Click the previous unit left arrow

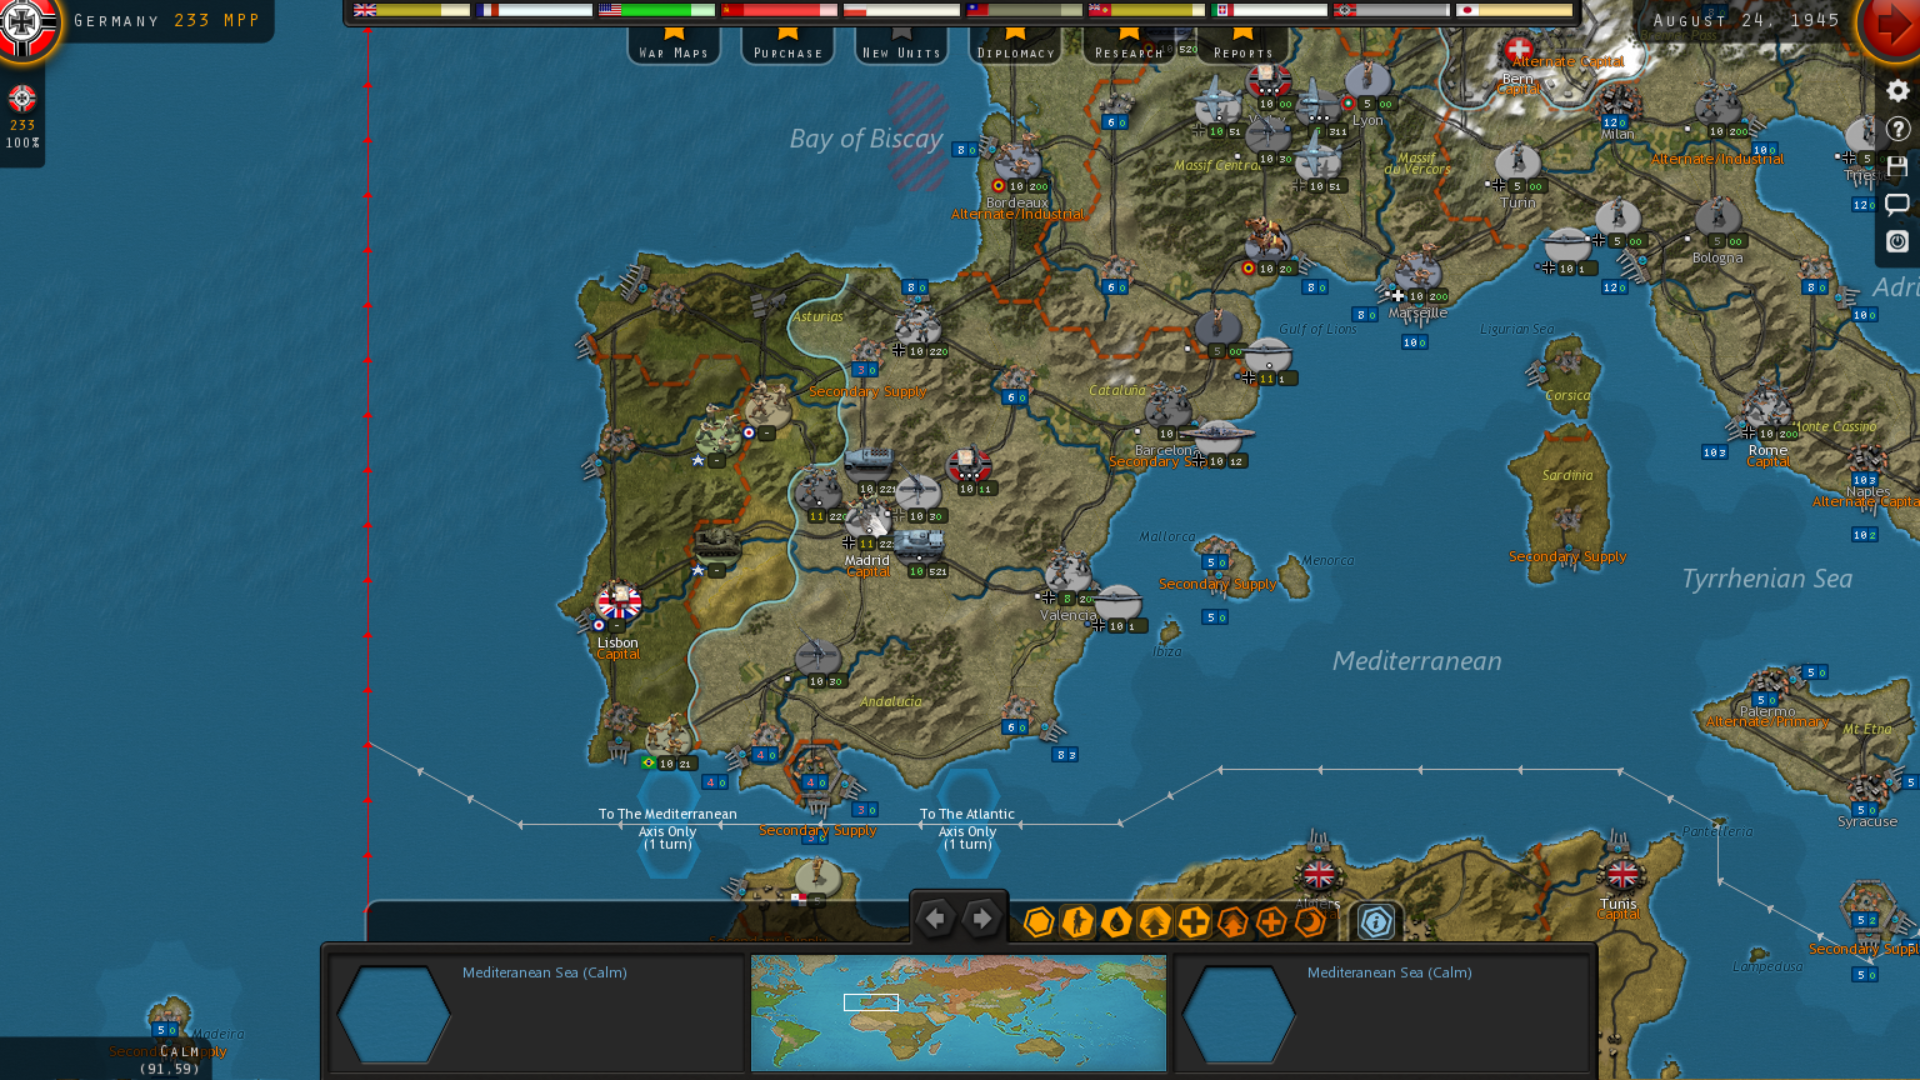[x=935, y=918]
